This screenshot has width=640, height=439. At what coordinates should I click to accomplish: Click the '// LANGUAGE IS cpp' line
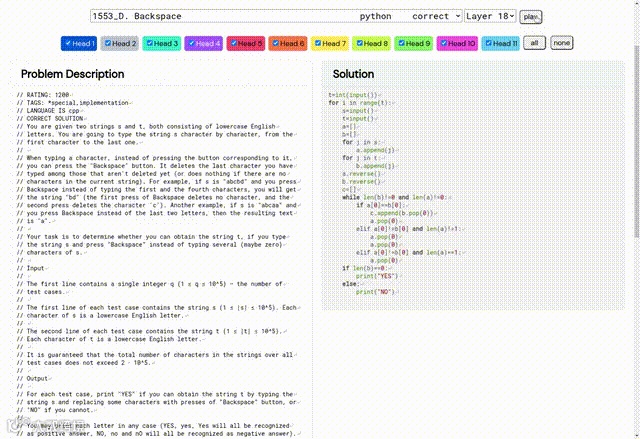pyautogui.click(x=48, y=111)
